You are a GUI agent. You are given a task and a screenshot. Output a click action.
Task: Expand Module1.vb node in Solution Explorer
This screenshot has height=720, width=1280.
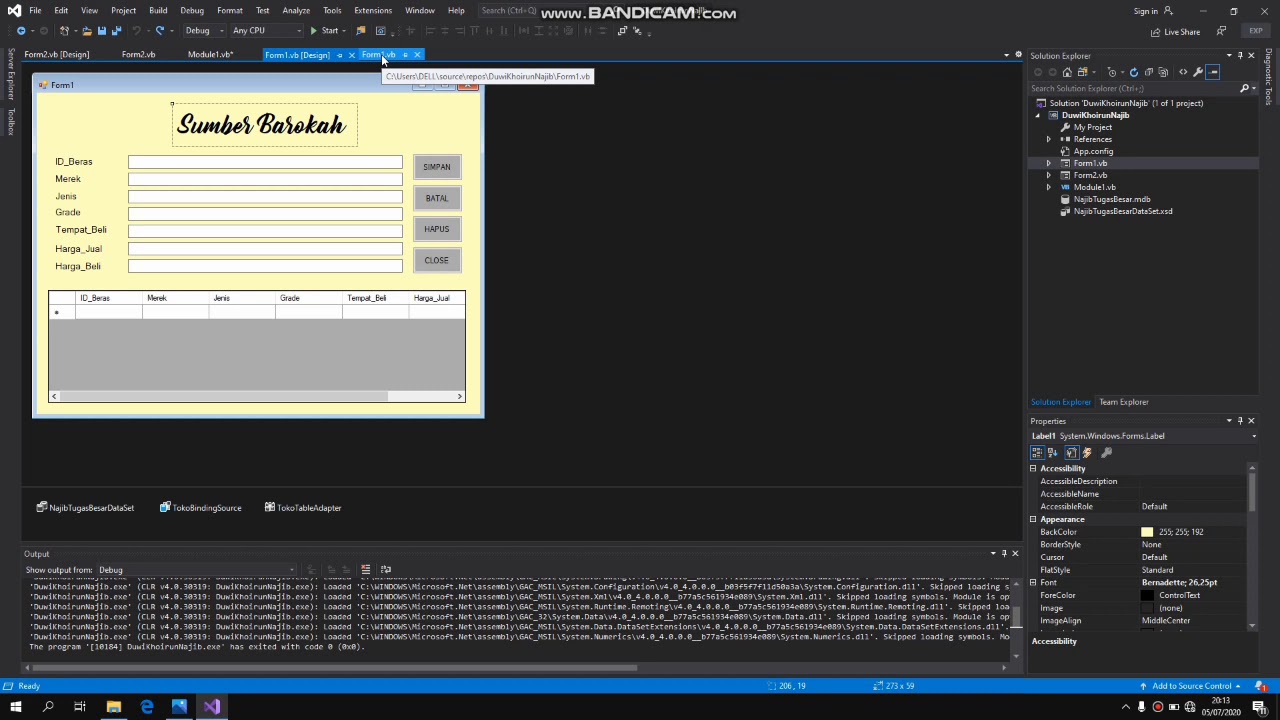1048,187
